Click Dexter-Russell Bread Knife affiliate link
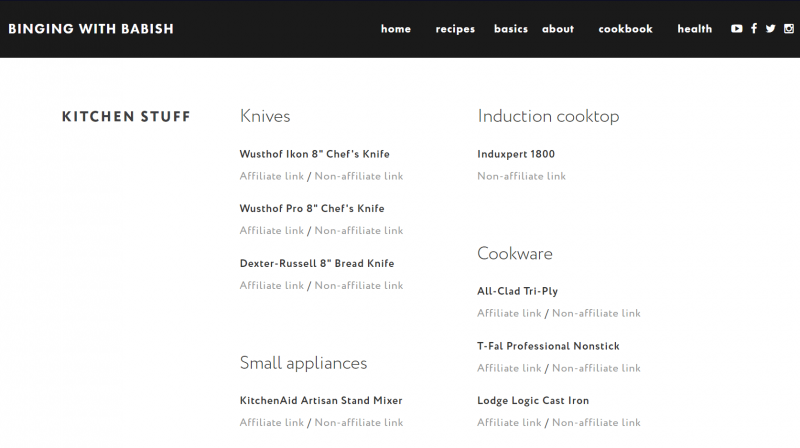 (x=271, y=286)
